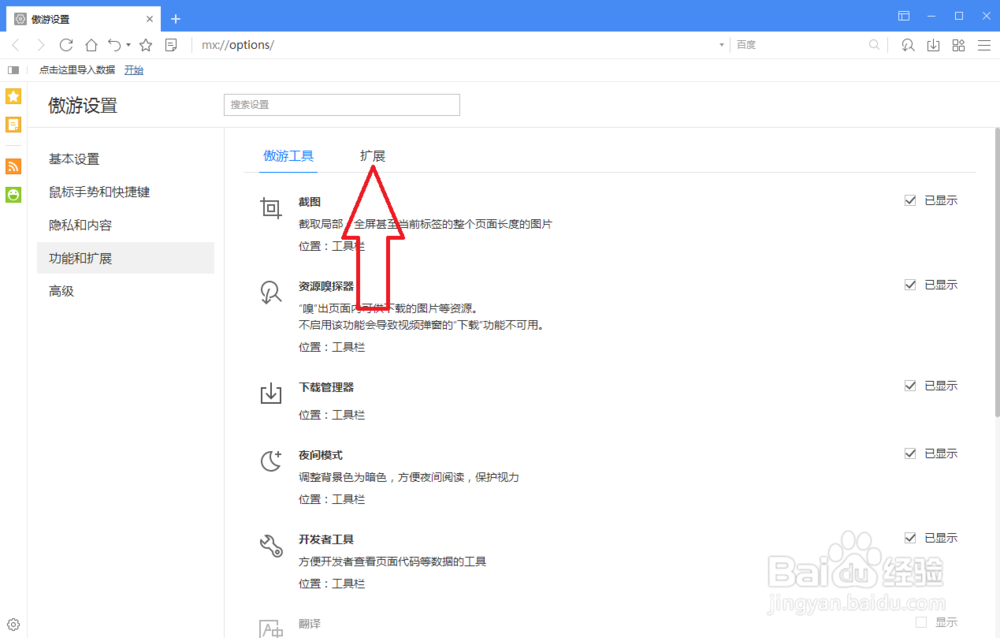
Task: Click the 点击这里导入数据 text
Action: pos(77,70)
